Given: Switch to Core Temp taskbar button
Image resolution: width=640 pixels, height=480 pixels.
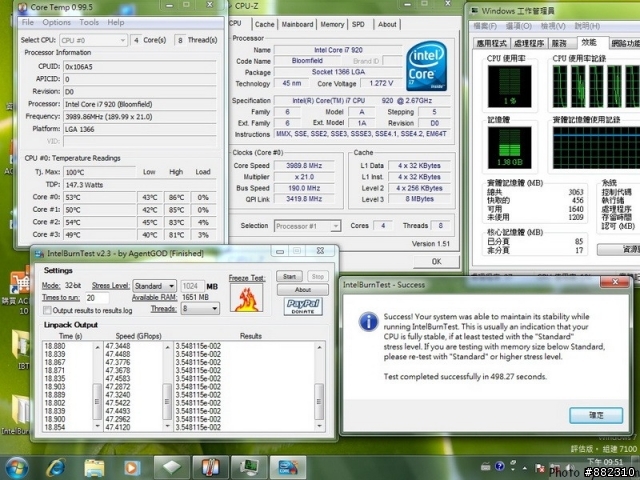Looking at the screenshot, I should (210, 467).
